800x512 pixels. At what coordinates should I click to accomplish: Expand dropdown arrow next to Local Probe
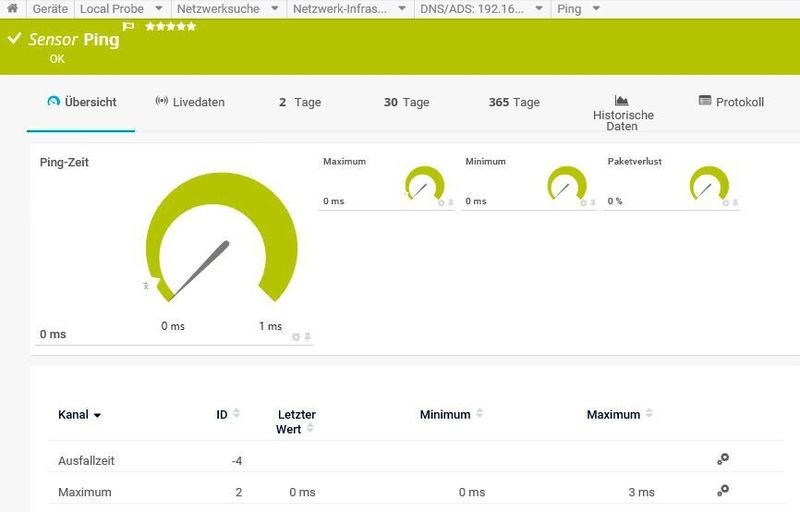point(159,9)
